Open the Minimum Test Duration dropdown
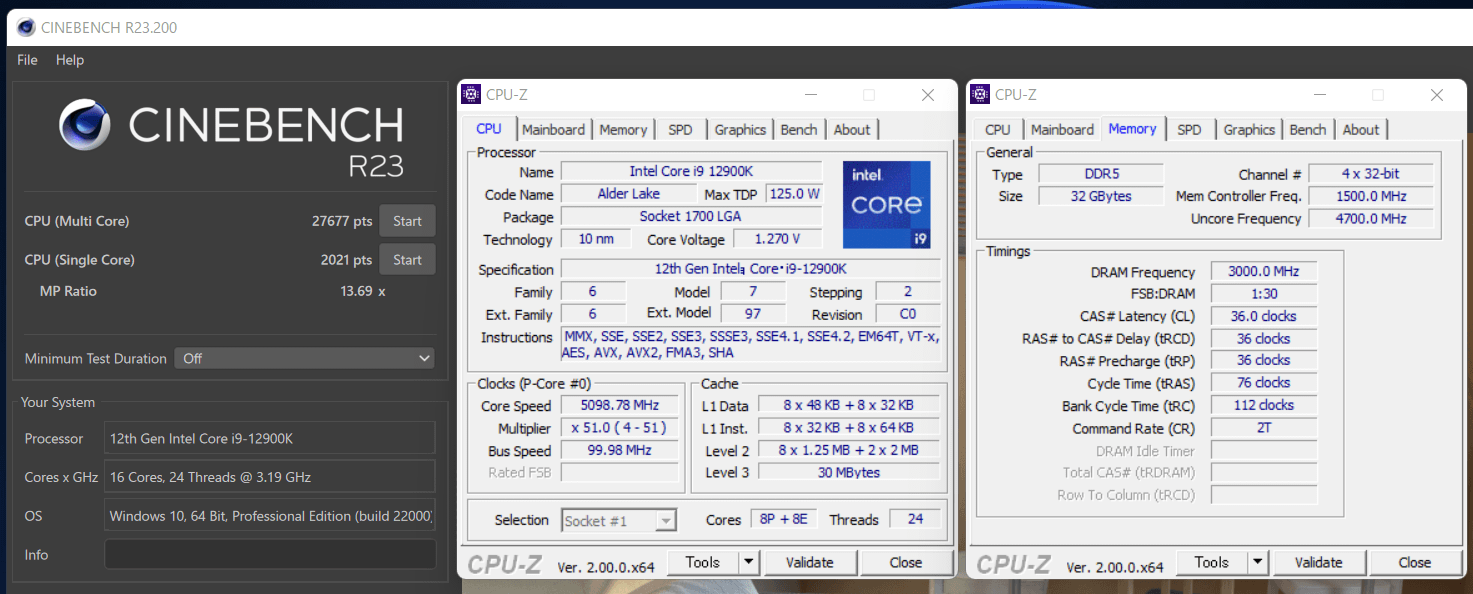Viewport: 1473px width, 594px height. (305, 358)
